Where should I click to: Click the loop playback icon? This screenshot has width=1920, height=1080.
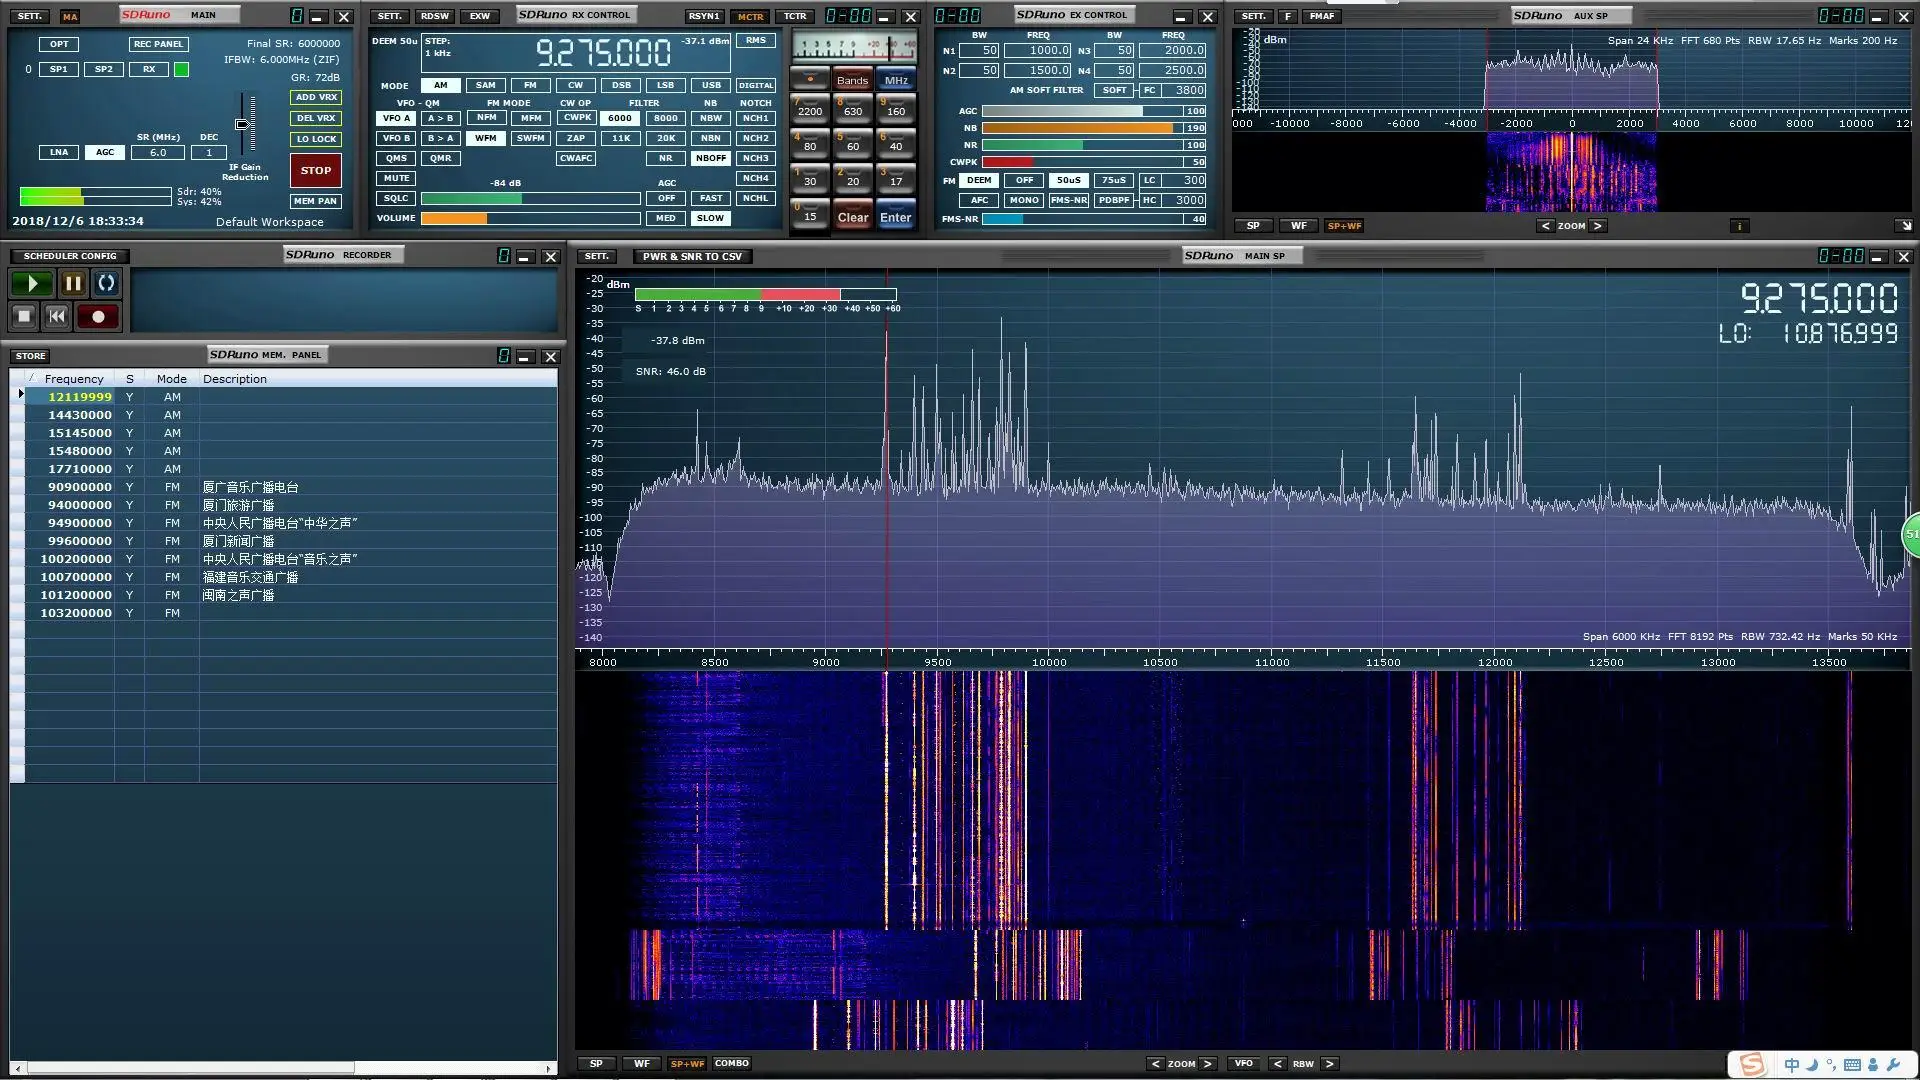(106, 284)
